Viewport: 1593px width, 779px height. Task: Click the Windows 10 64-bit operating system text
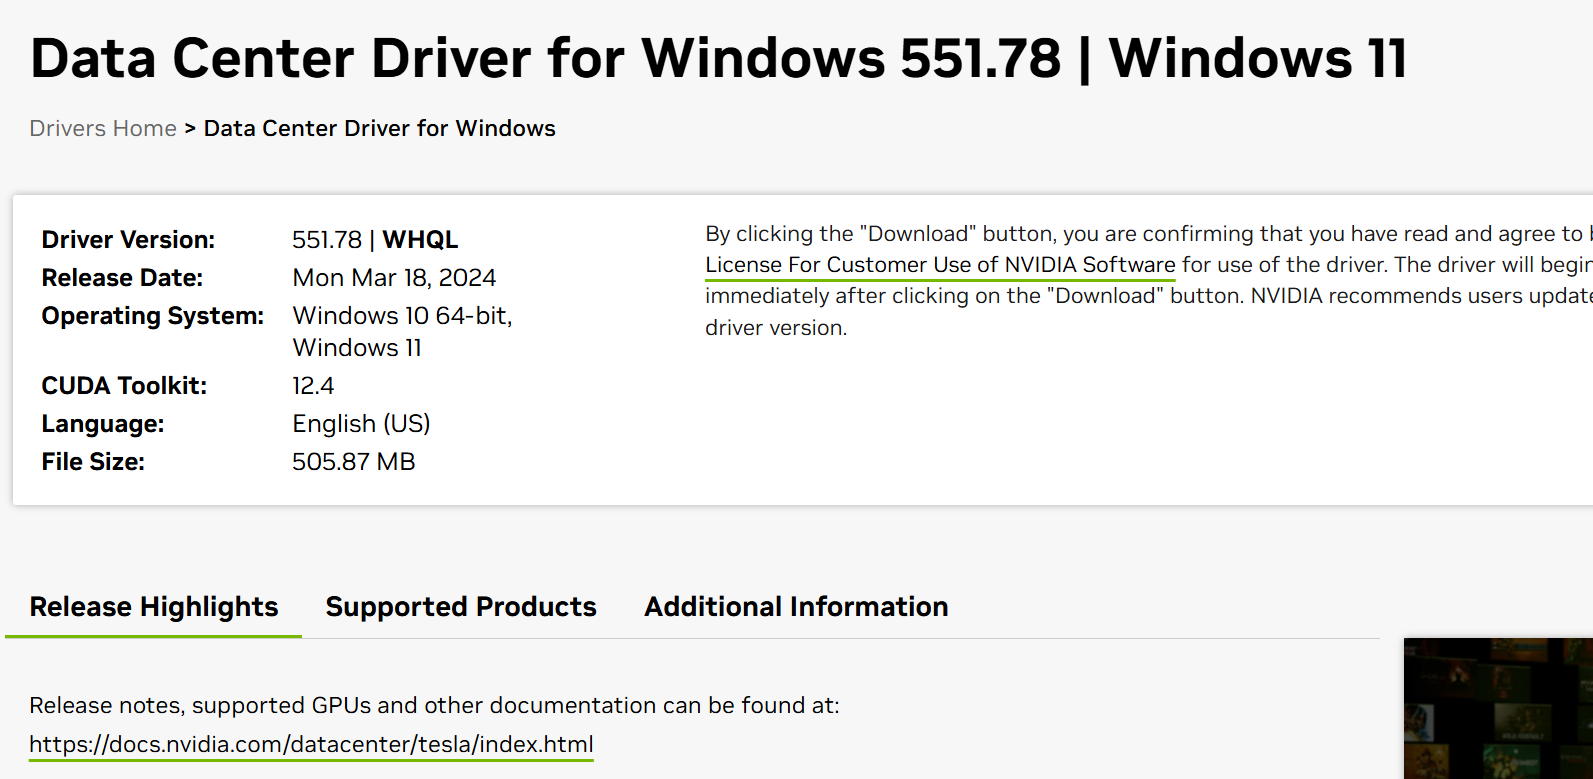tap(402, 316)
